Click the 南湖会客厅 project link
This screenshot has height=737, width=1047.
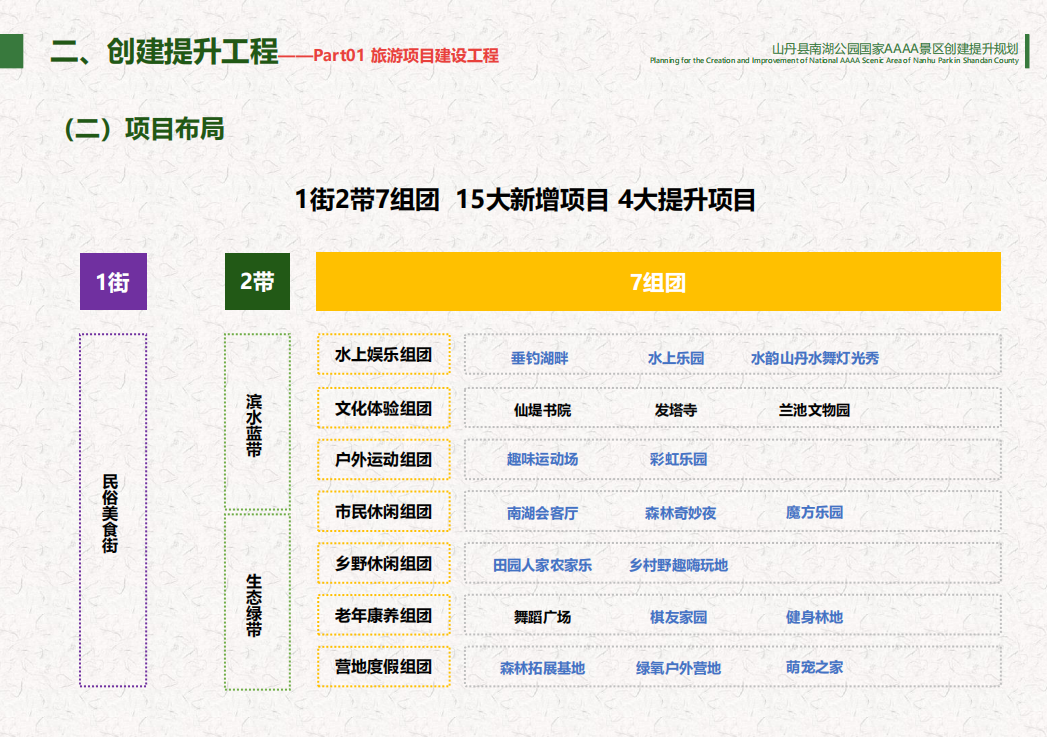[542, 513]
